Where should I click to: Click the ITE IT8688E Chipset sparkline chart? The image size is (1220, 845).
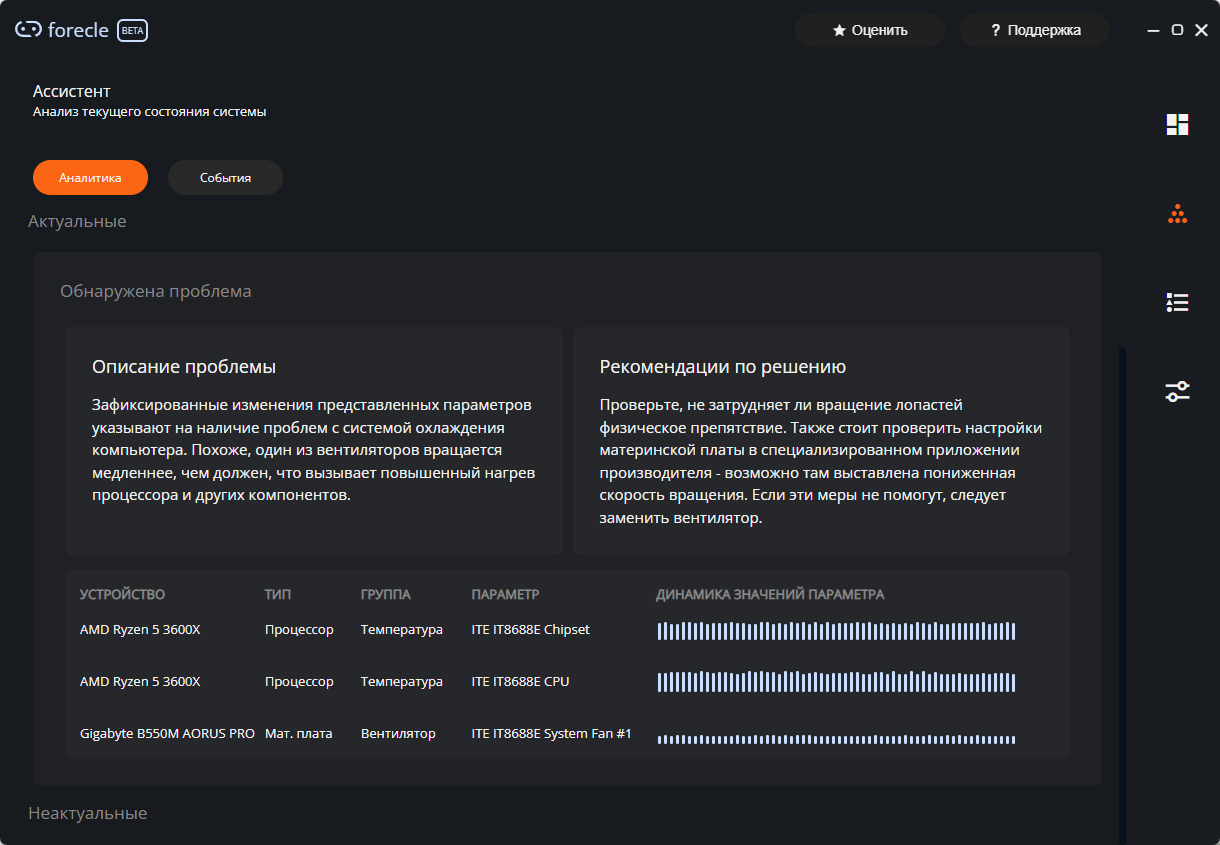pyautogui.click(x=836, y=631)
